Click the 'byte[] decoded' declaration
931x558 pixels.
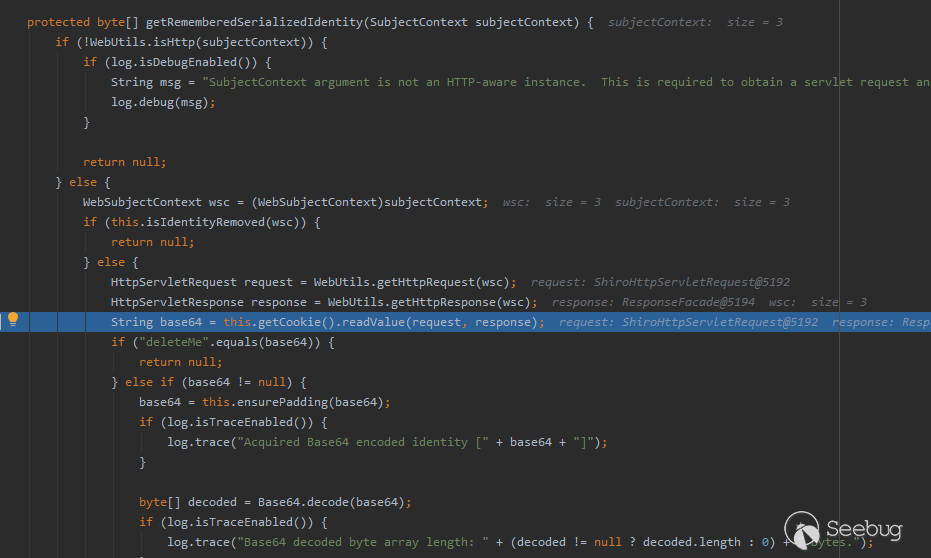point(188,502)
